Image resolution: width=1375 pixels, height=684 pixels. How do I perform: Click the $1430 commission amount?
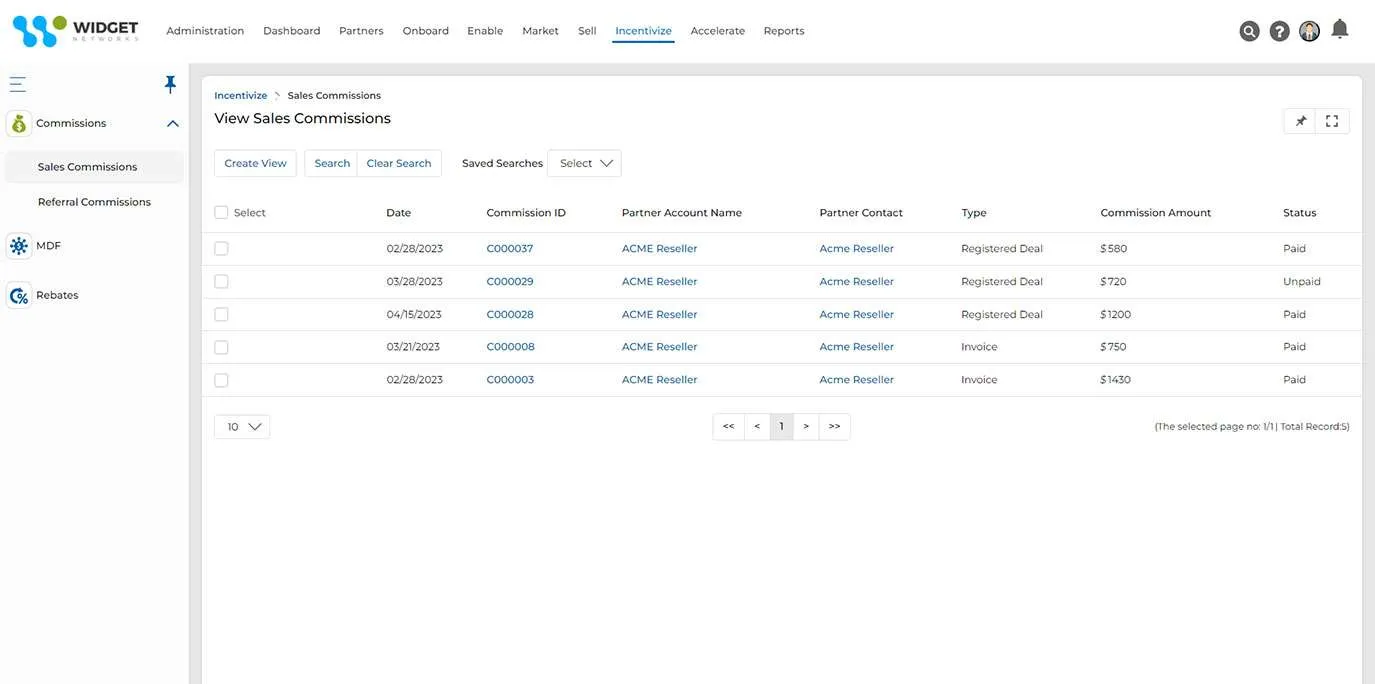(1115, 380)
